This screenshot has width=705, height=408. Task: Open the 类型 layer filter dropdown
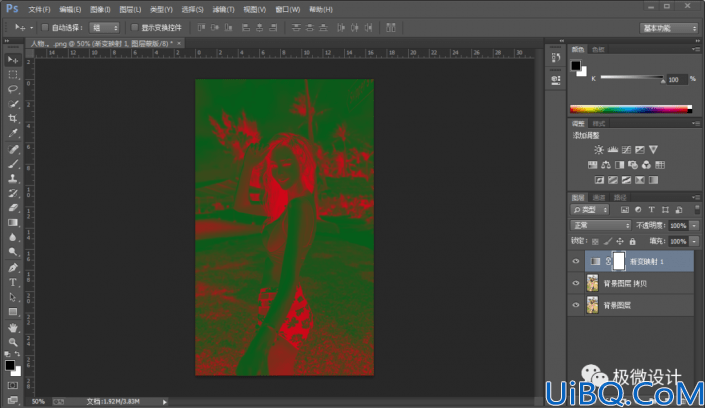point(590,210)
